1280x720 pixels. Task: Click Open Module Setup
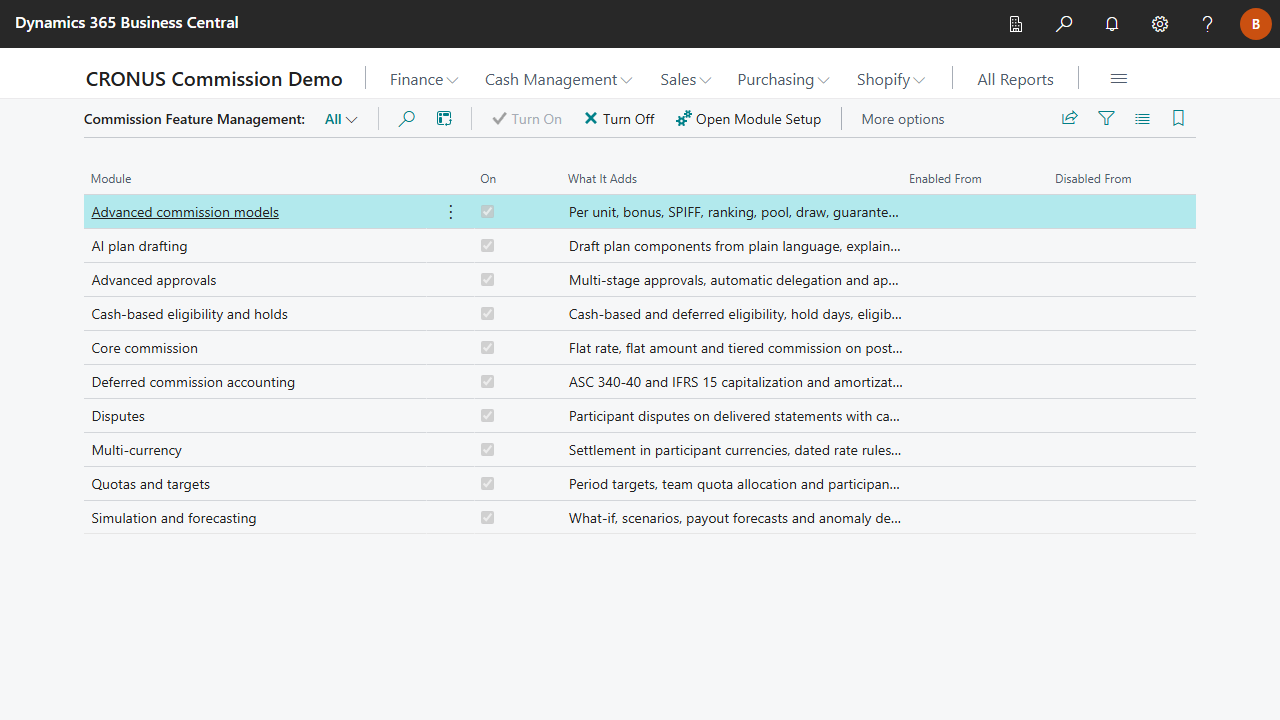(748, 119)
